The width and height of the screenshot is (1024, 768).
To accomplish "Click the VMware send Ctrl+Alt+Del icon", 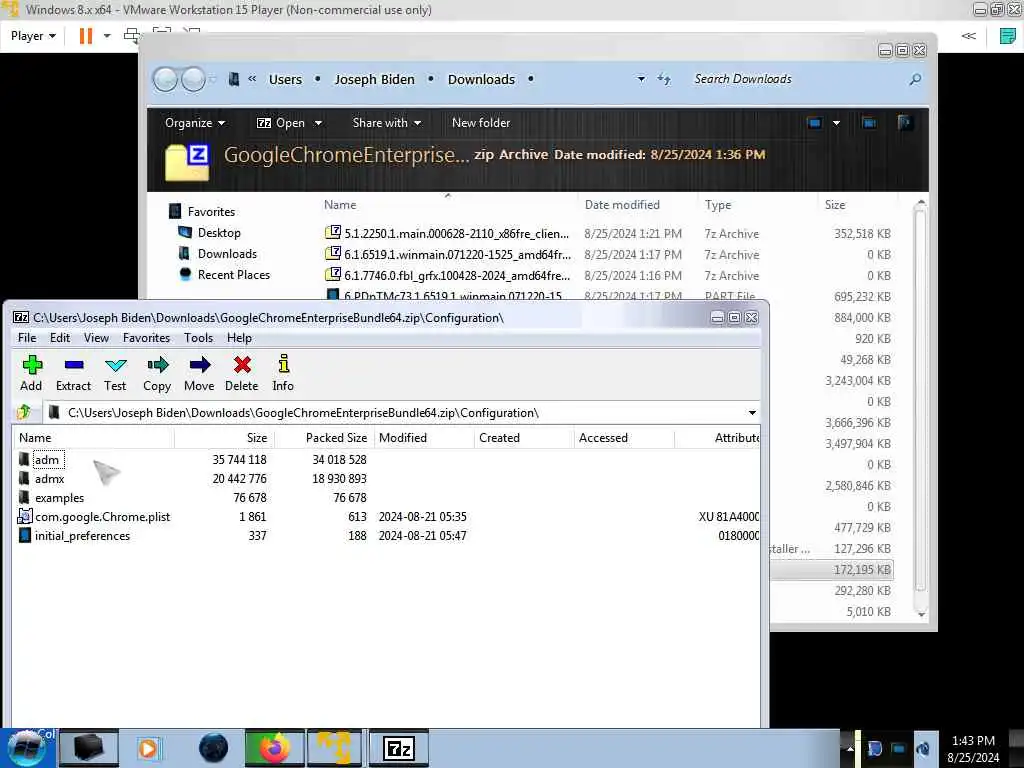I will 133,36.
